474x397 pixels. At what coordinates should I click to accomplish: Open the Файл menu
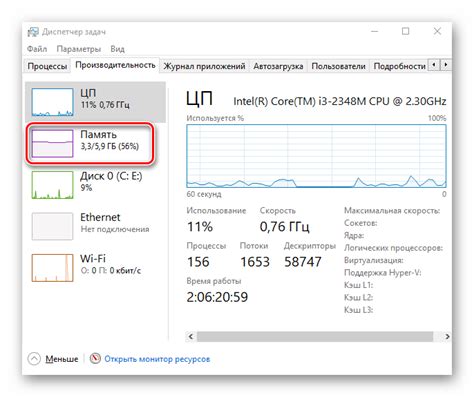[x=37, y=49]
